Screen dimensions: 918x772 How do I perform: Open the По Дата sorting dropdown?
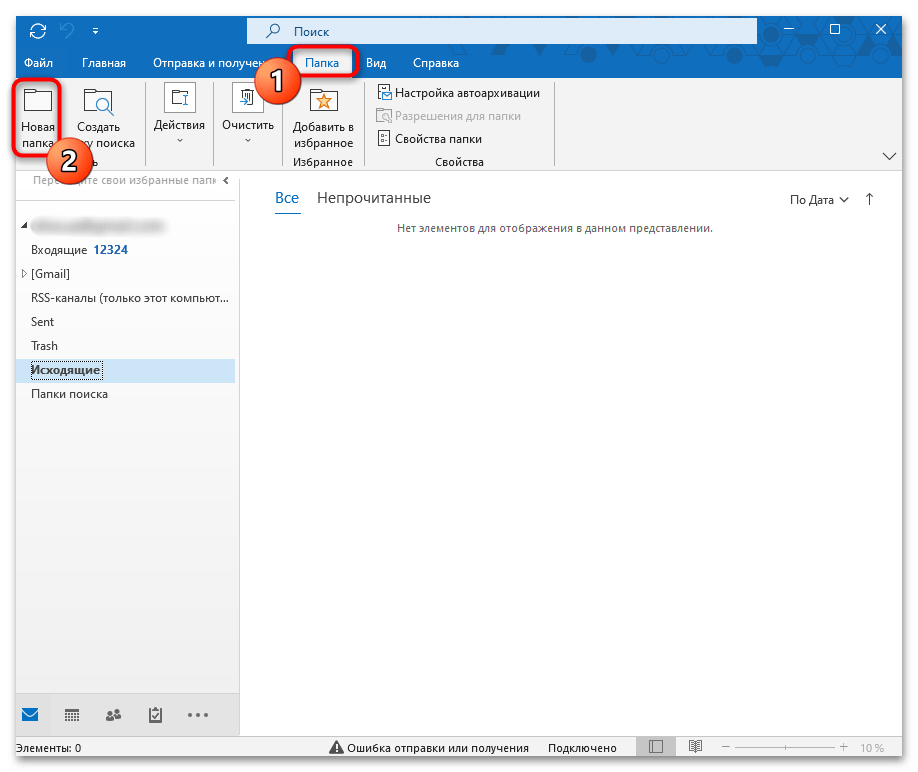pos(818,199)
